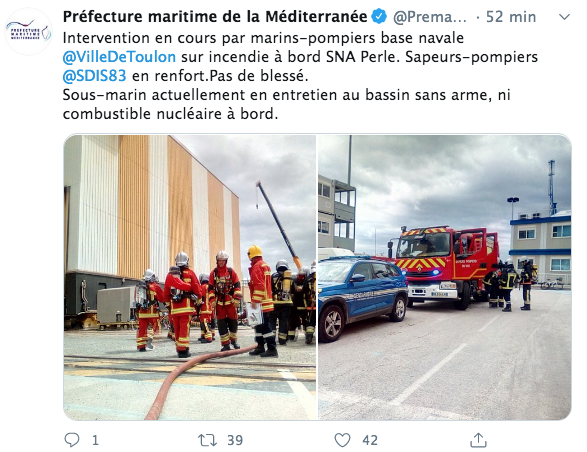The image size is (587, 452).
Task: Open the 52 min timestamp link
Action: pos(511,17)
